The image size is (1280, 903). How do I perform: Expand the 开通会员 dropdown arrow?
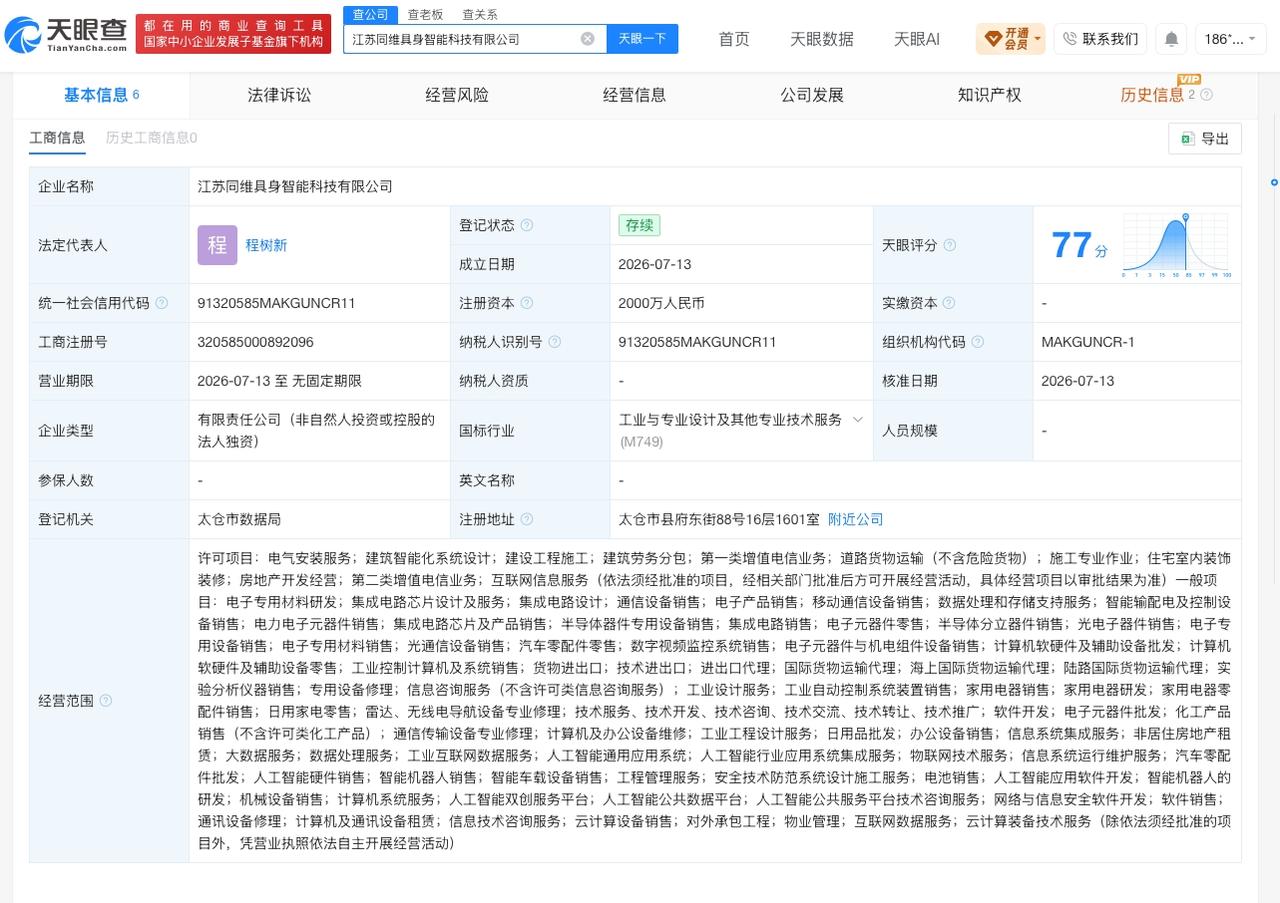coord(1037,40)
